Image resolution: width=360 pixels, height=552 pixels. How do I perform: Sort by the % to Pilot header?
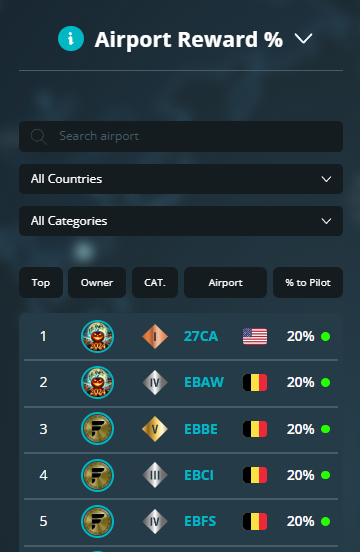click(x=308, y=282)
